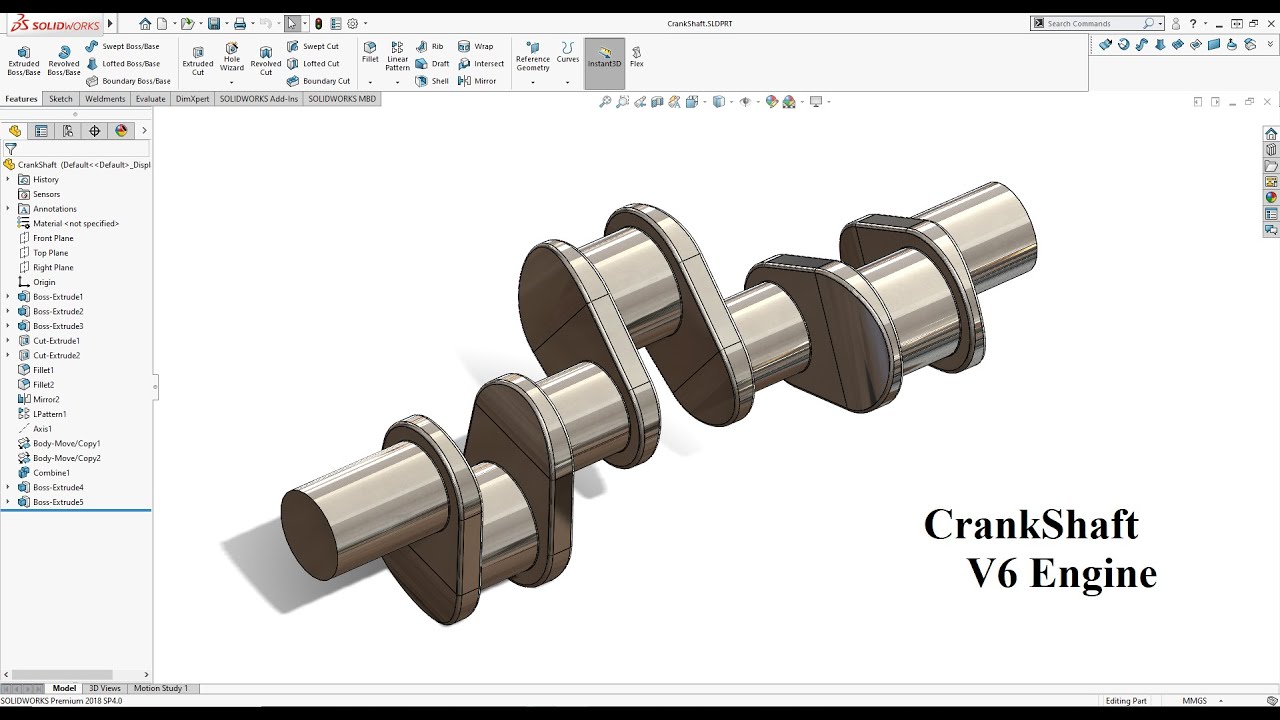Expand the History tree node
1280x720 pixels.
point(8,180)
